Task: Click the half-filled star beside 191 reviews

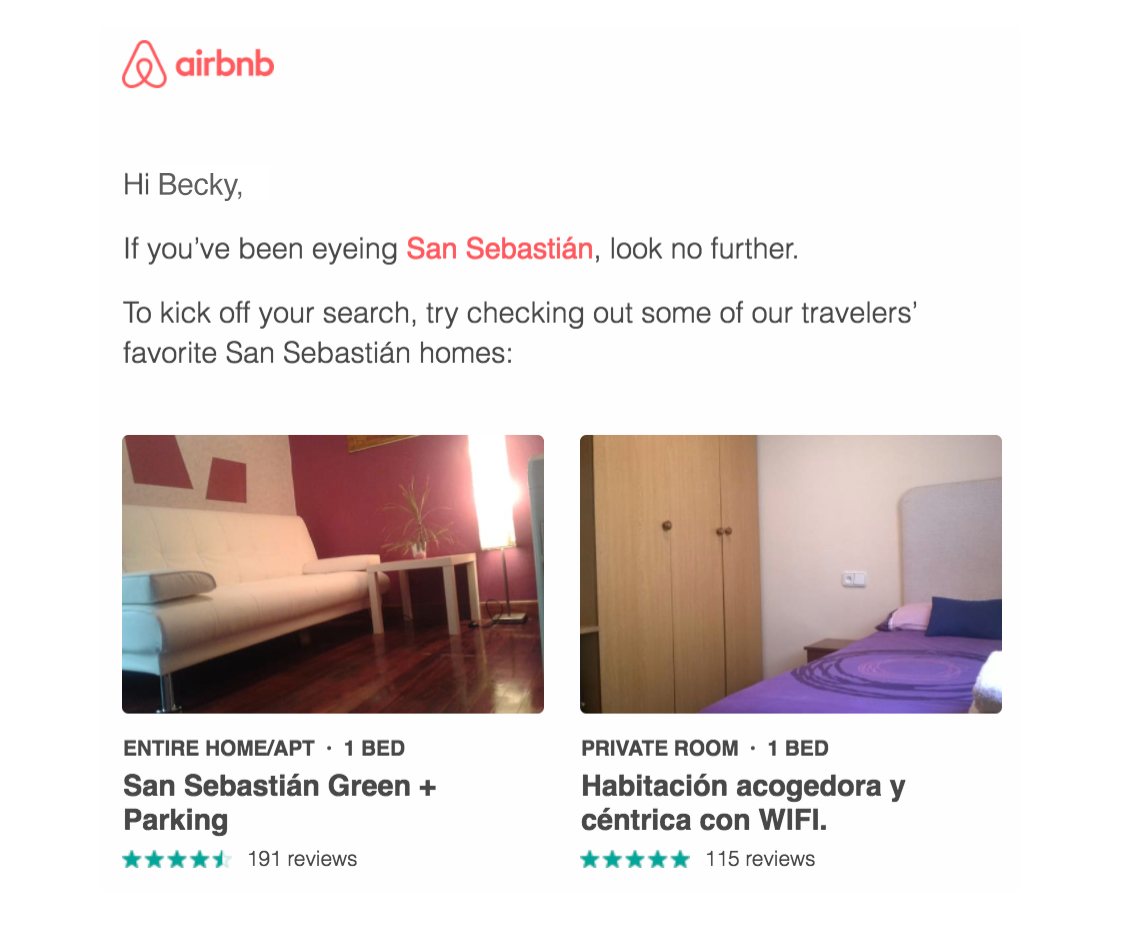Action: pos(222,859)
